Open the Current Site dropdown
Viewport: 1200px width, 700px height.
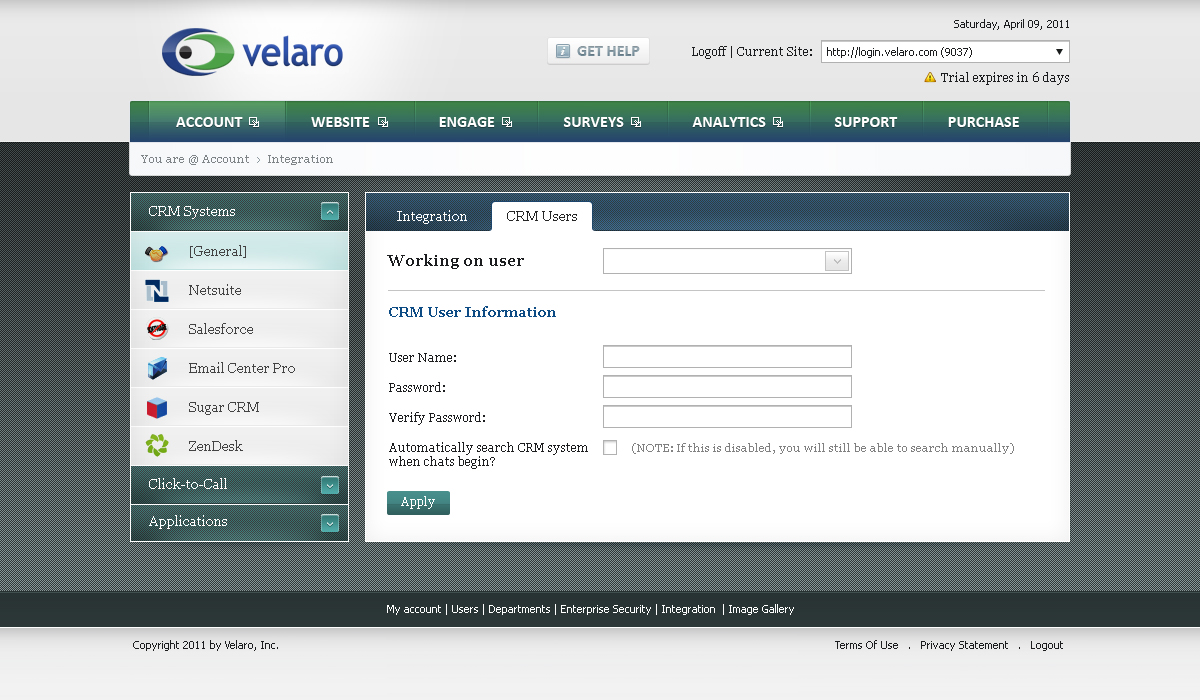[x=945, y=52]
